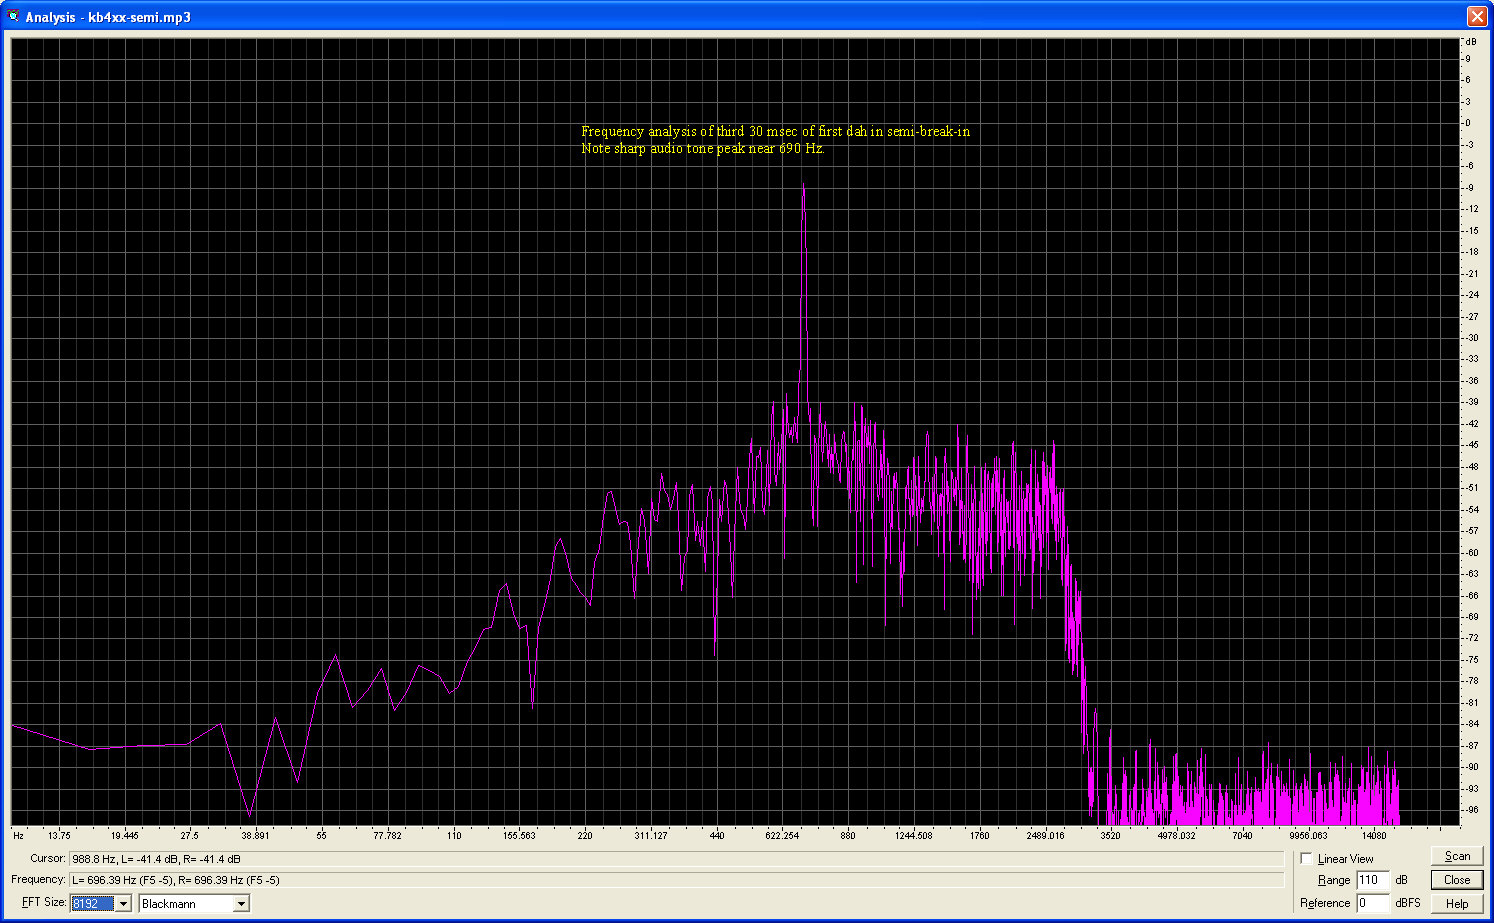Click the 38.891 label on frequency axis
Viewport: 1494px width, 923px height.
[x=255, y=835]
